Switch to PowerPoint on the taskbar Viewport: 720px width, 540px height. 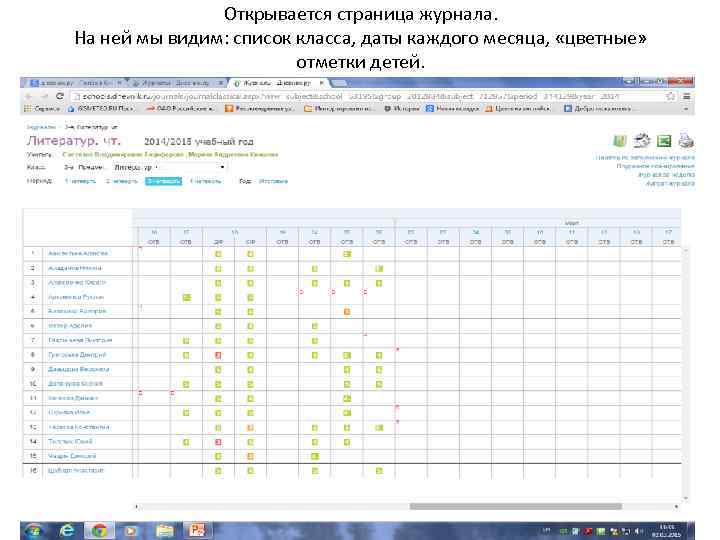[197, 530]
